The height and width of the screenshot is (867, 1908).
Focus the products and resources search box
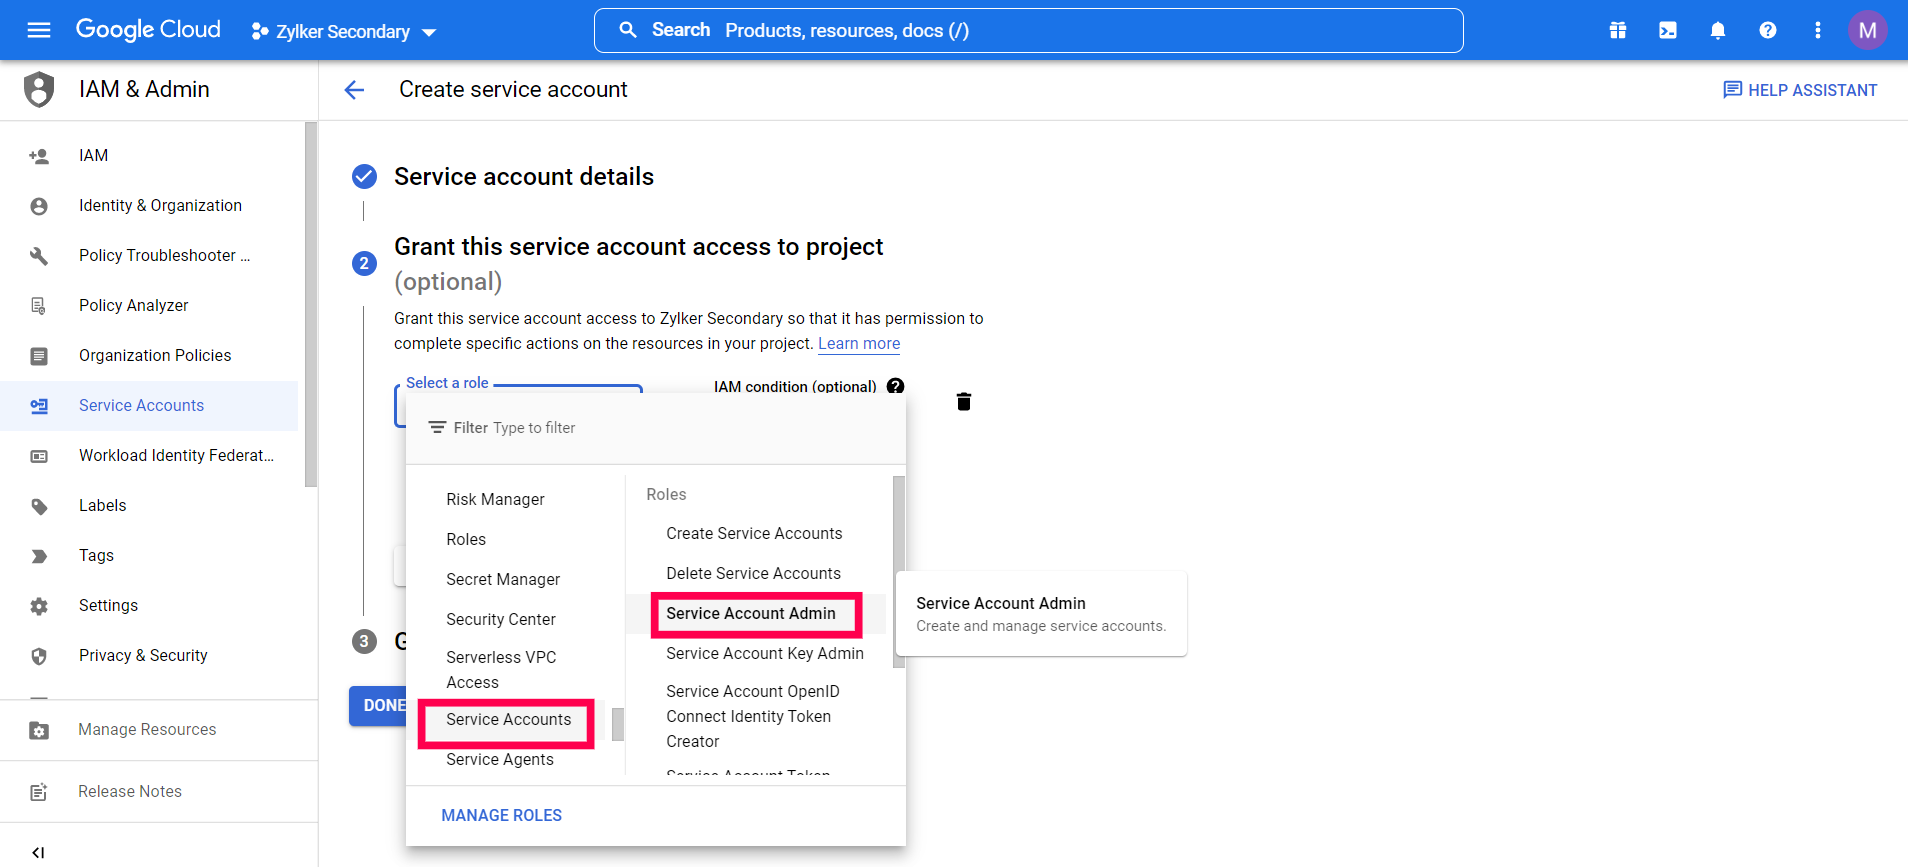pos(1028,30)
